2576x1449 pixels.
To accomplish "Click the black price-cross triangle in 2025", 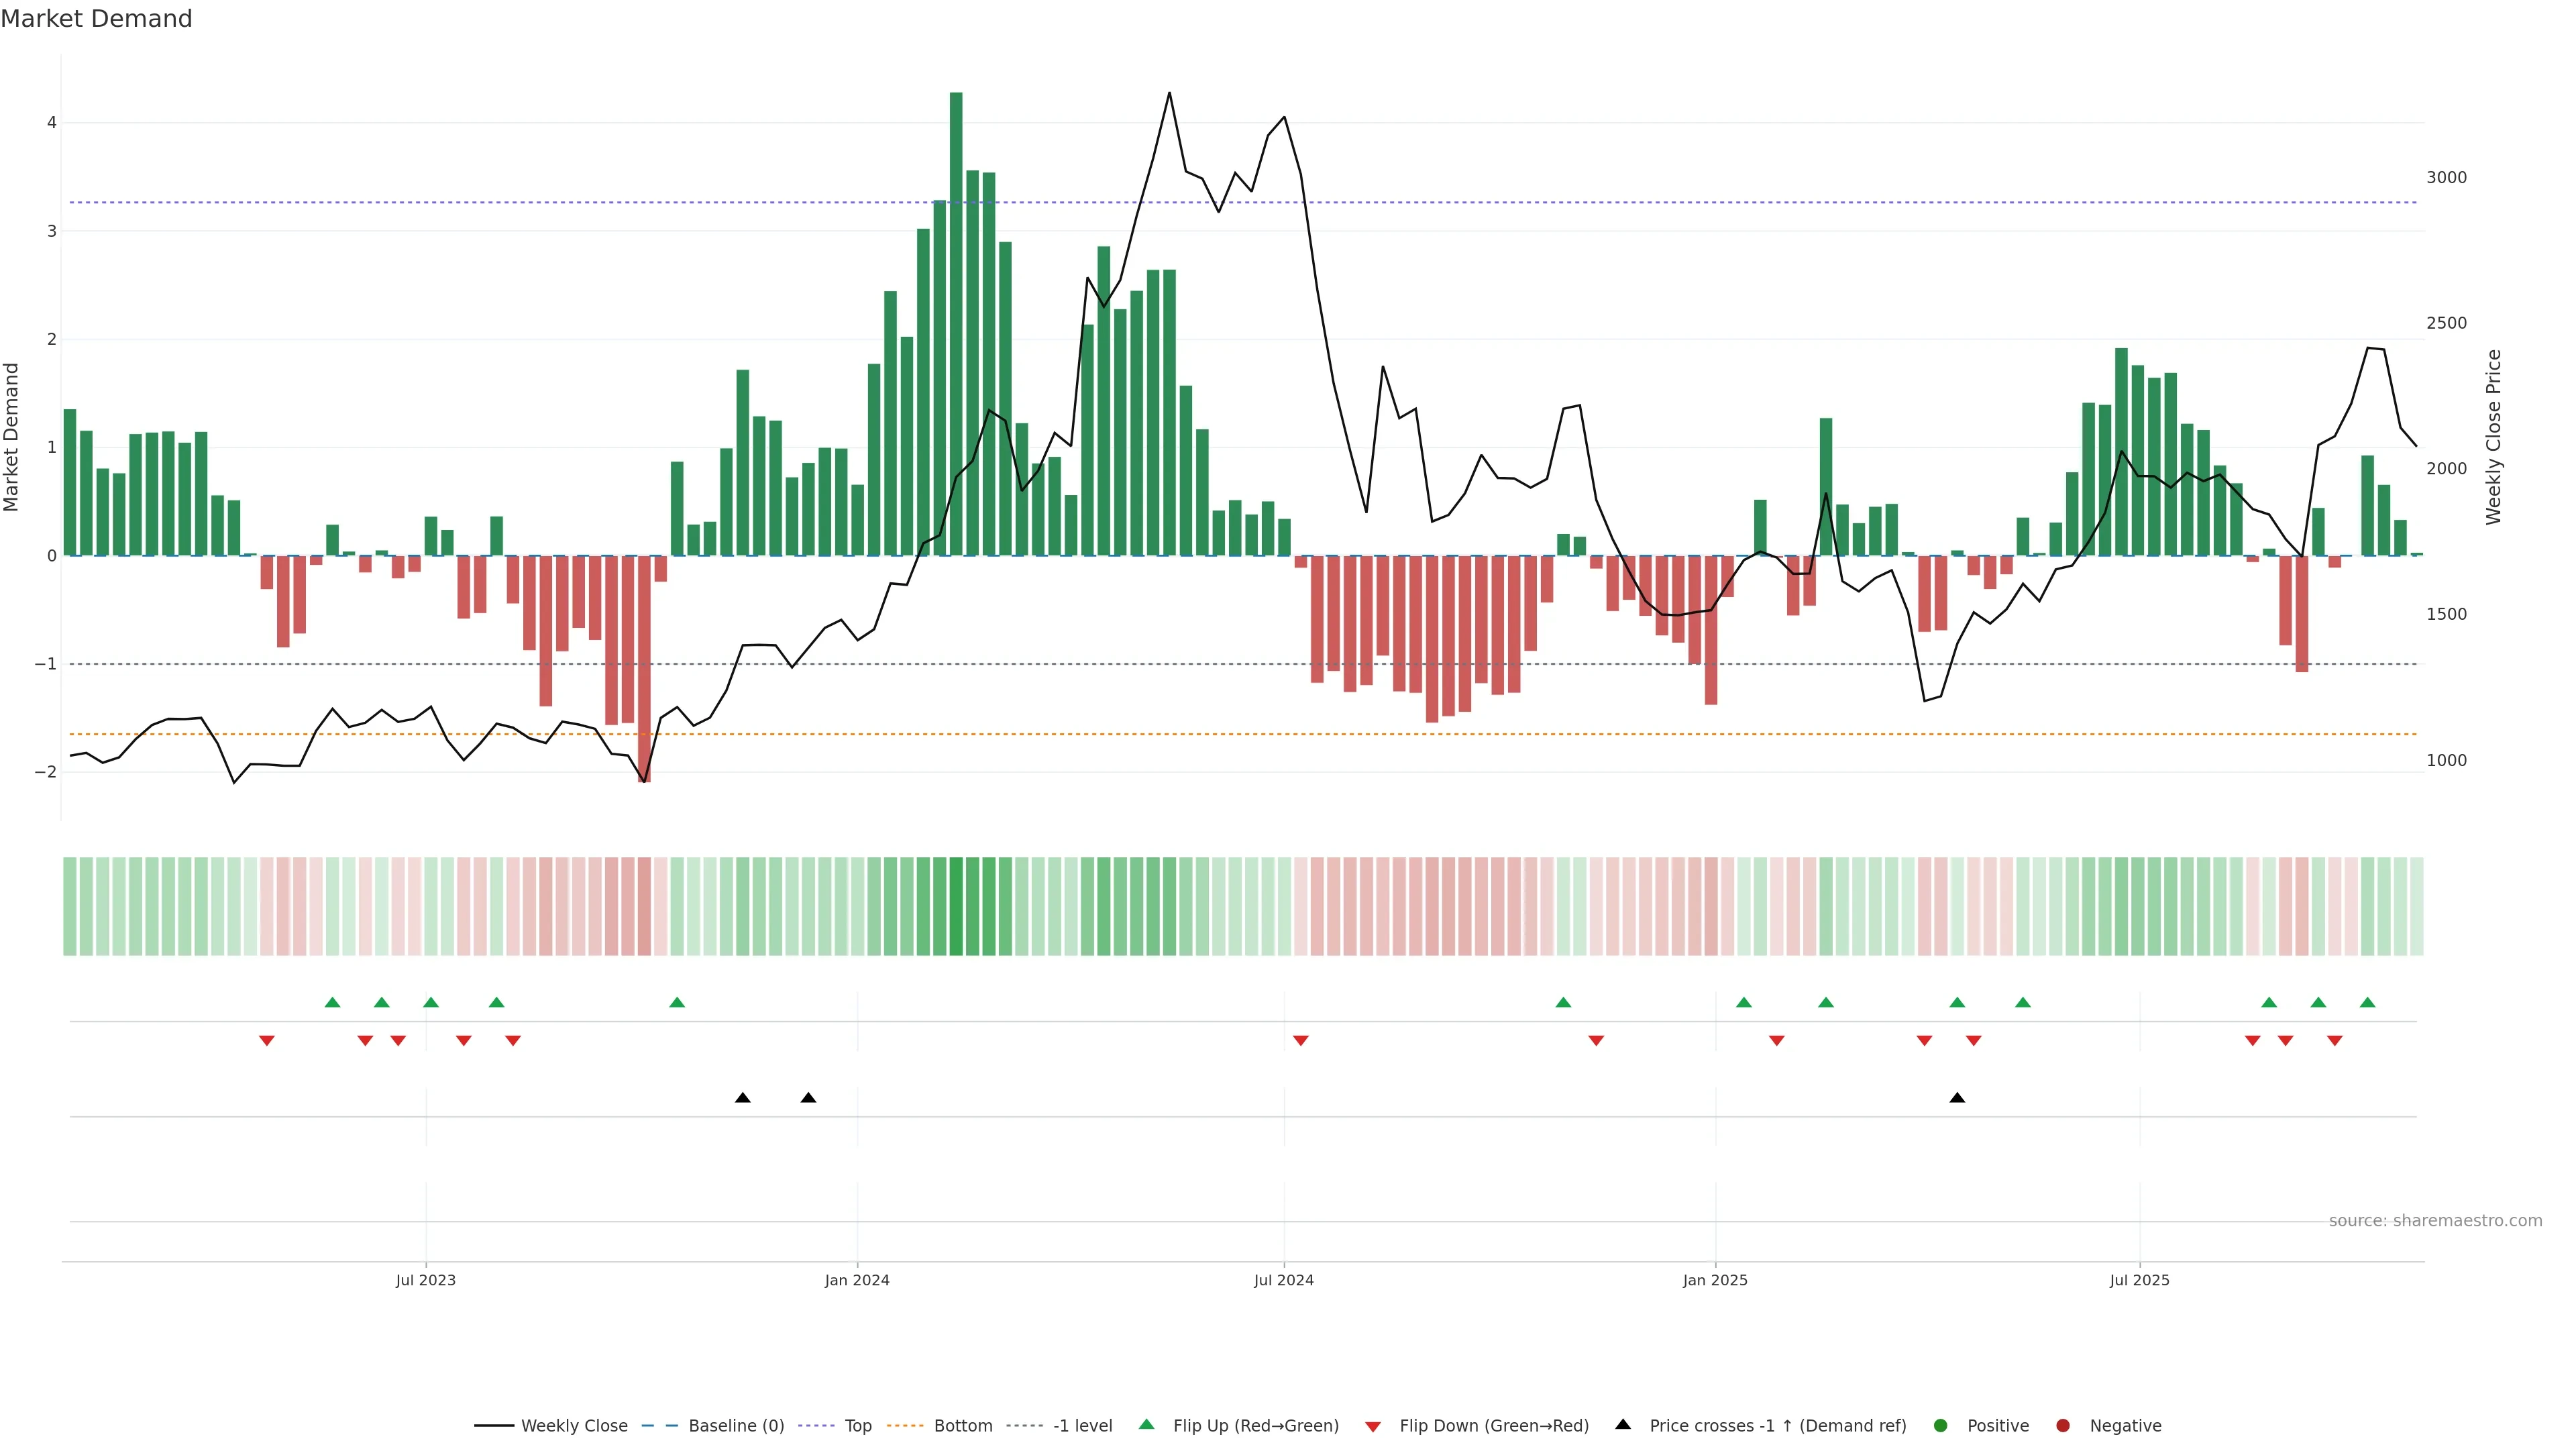I will [x=1957, y=1098].
